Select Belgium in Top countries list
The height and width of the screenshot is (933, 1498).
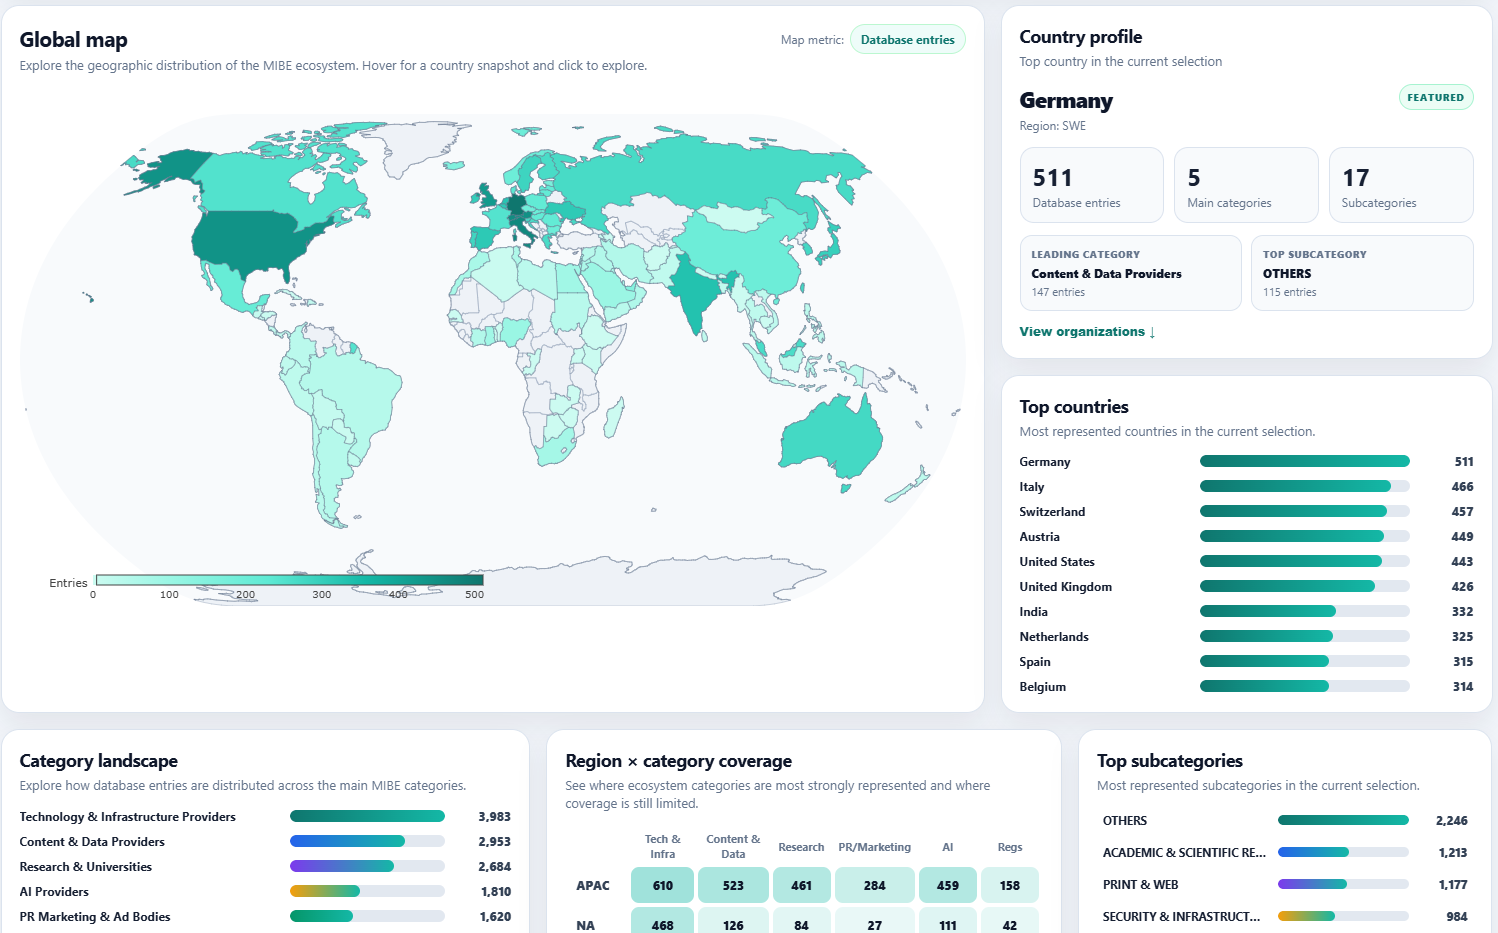point(1246,686)
